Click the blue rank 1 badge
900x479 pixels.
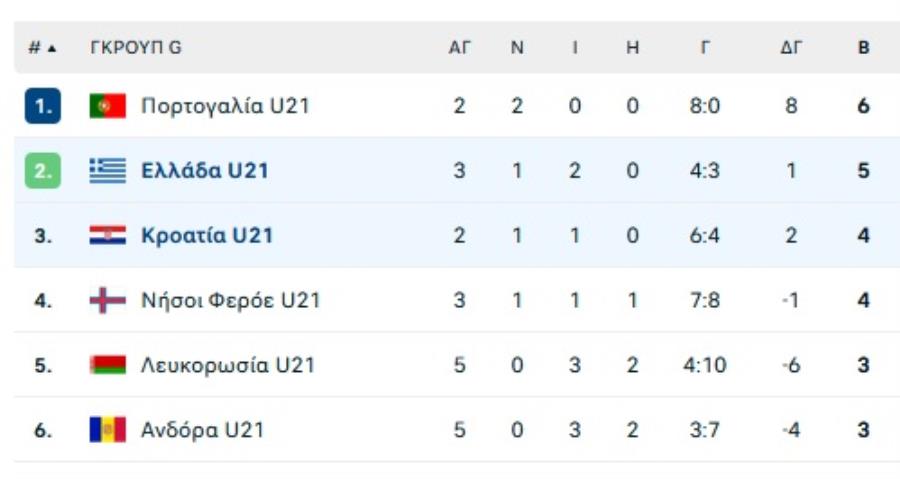point(42,106)
